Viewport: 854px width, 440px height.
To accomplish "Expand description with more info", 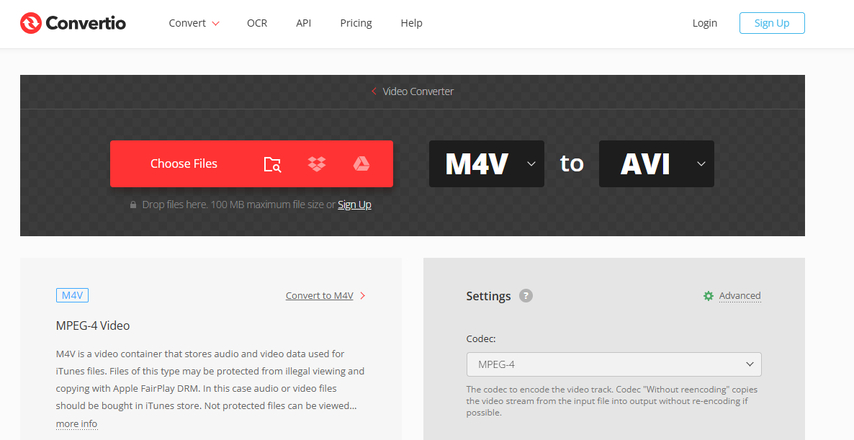I will pos(76,424).
